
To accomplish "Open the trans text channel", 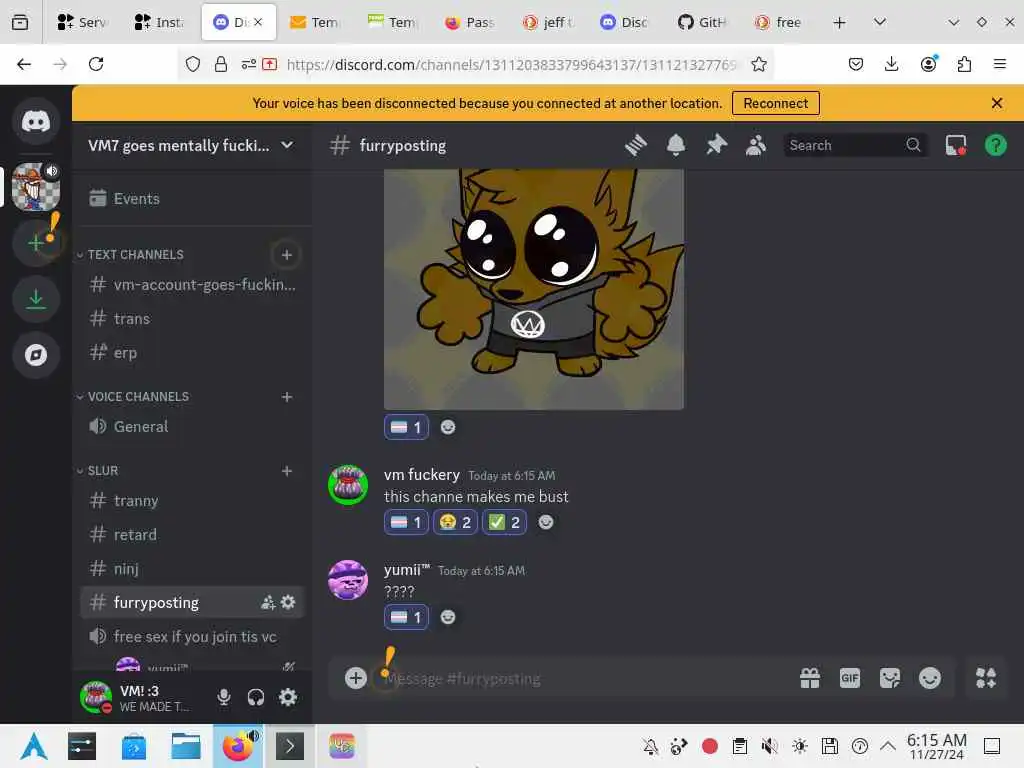I will [192, 319].
